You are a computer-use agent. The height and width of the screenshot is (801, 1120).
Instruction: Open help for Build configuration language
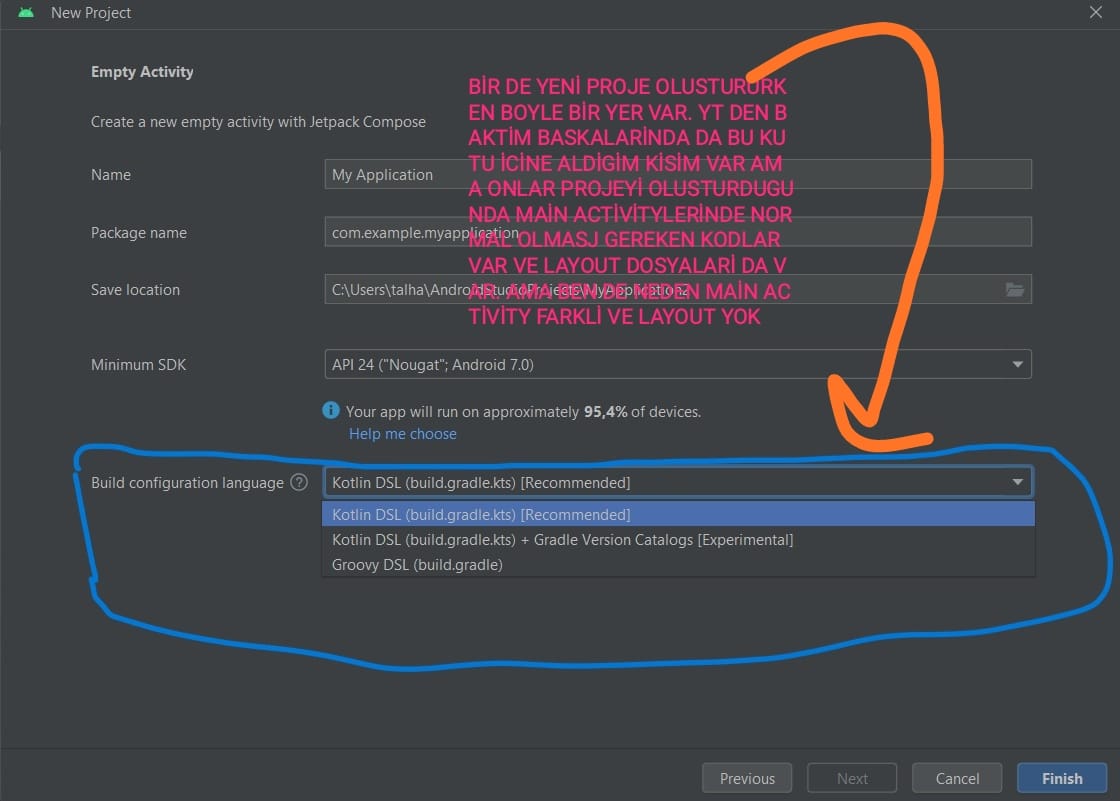coord(299,482)
